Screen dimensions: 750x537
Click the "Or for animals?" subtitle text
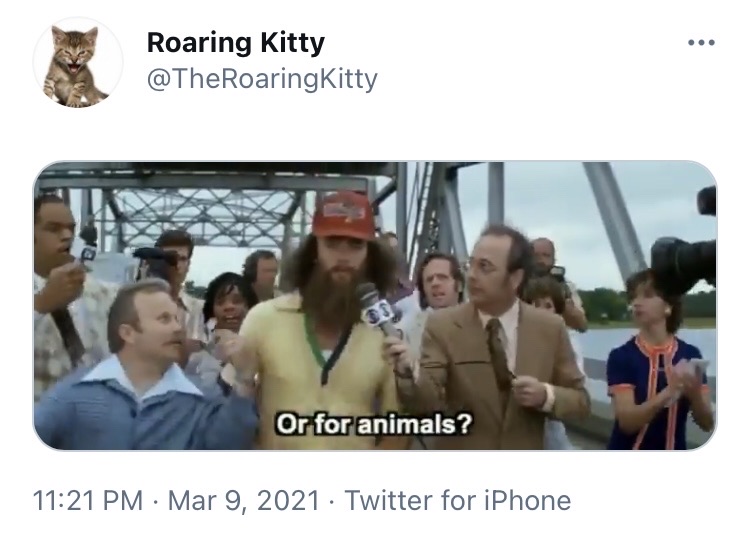(374, 424)
